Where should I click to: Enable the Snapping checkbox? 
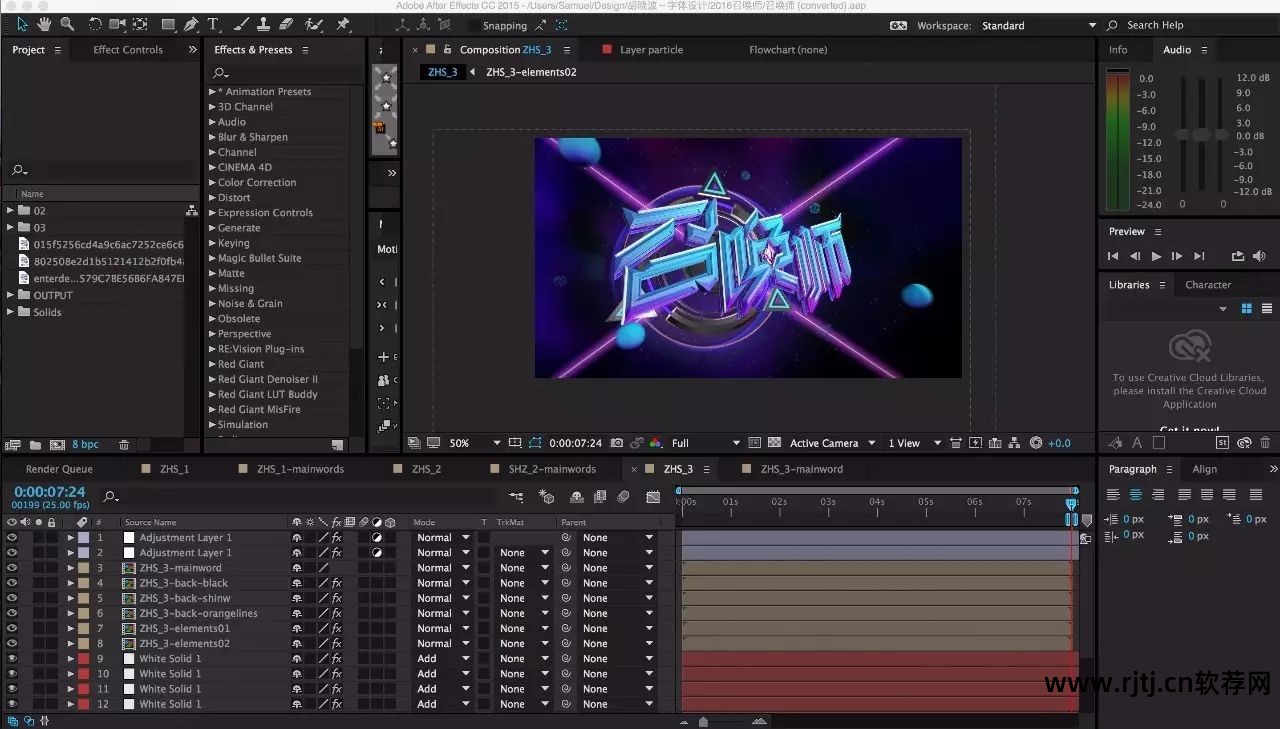[x=473, y=26]
